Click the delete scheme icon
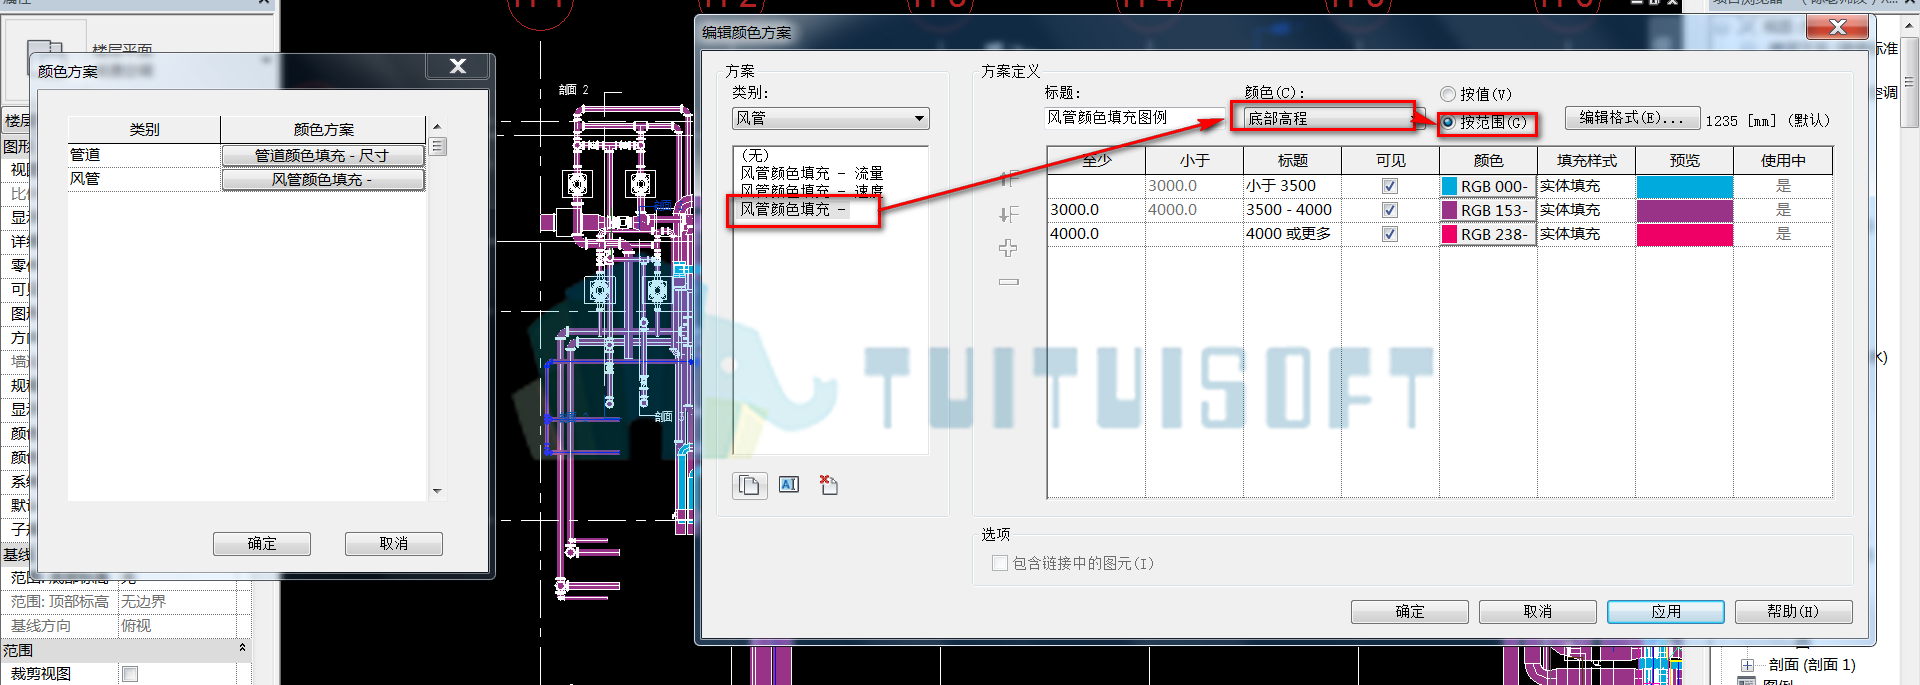The height and width of the screenshot is (685, 1920). click(x=828, y=485)
